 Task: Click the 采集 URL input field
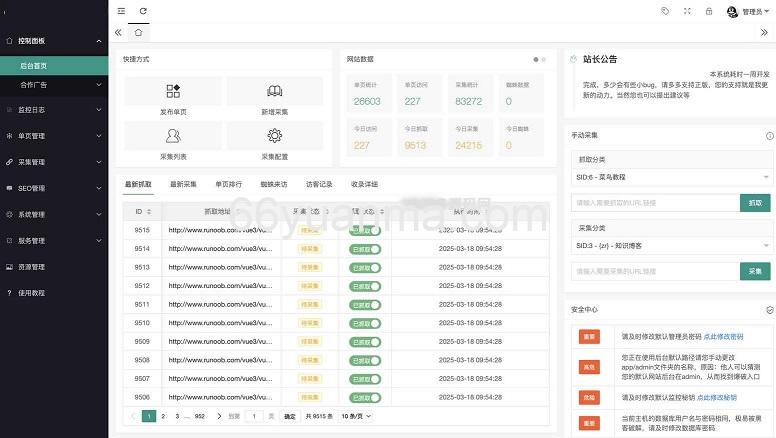point(656,271)
